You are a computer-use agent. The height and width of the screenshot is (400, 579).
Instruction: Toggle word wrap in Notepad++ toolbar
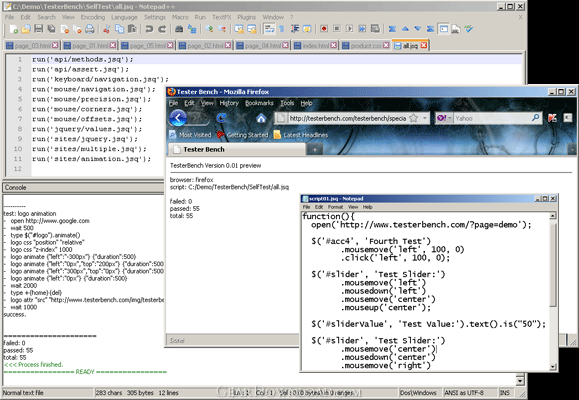click(269, 29)
